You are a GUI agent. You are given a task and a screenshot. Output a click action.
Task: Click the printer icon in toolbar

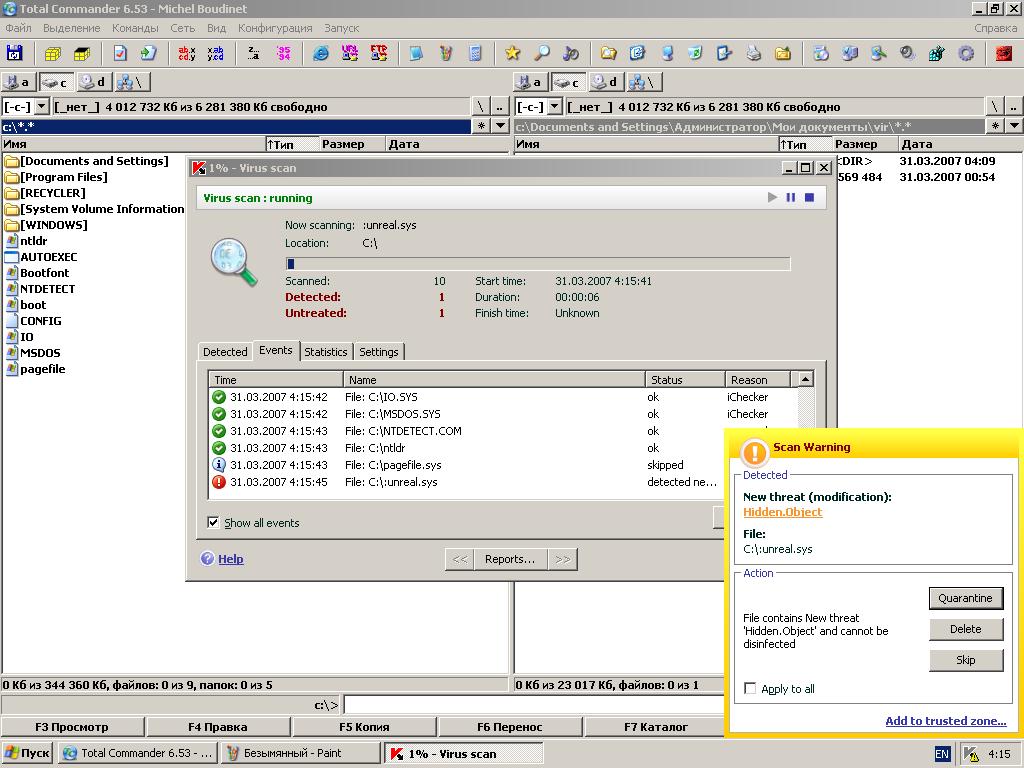[754, 53]
